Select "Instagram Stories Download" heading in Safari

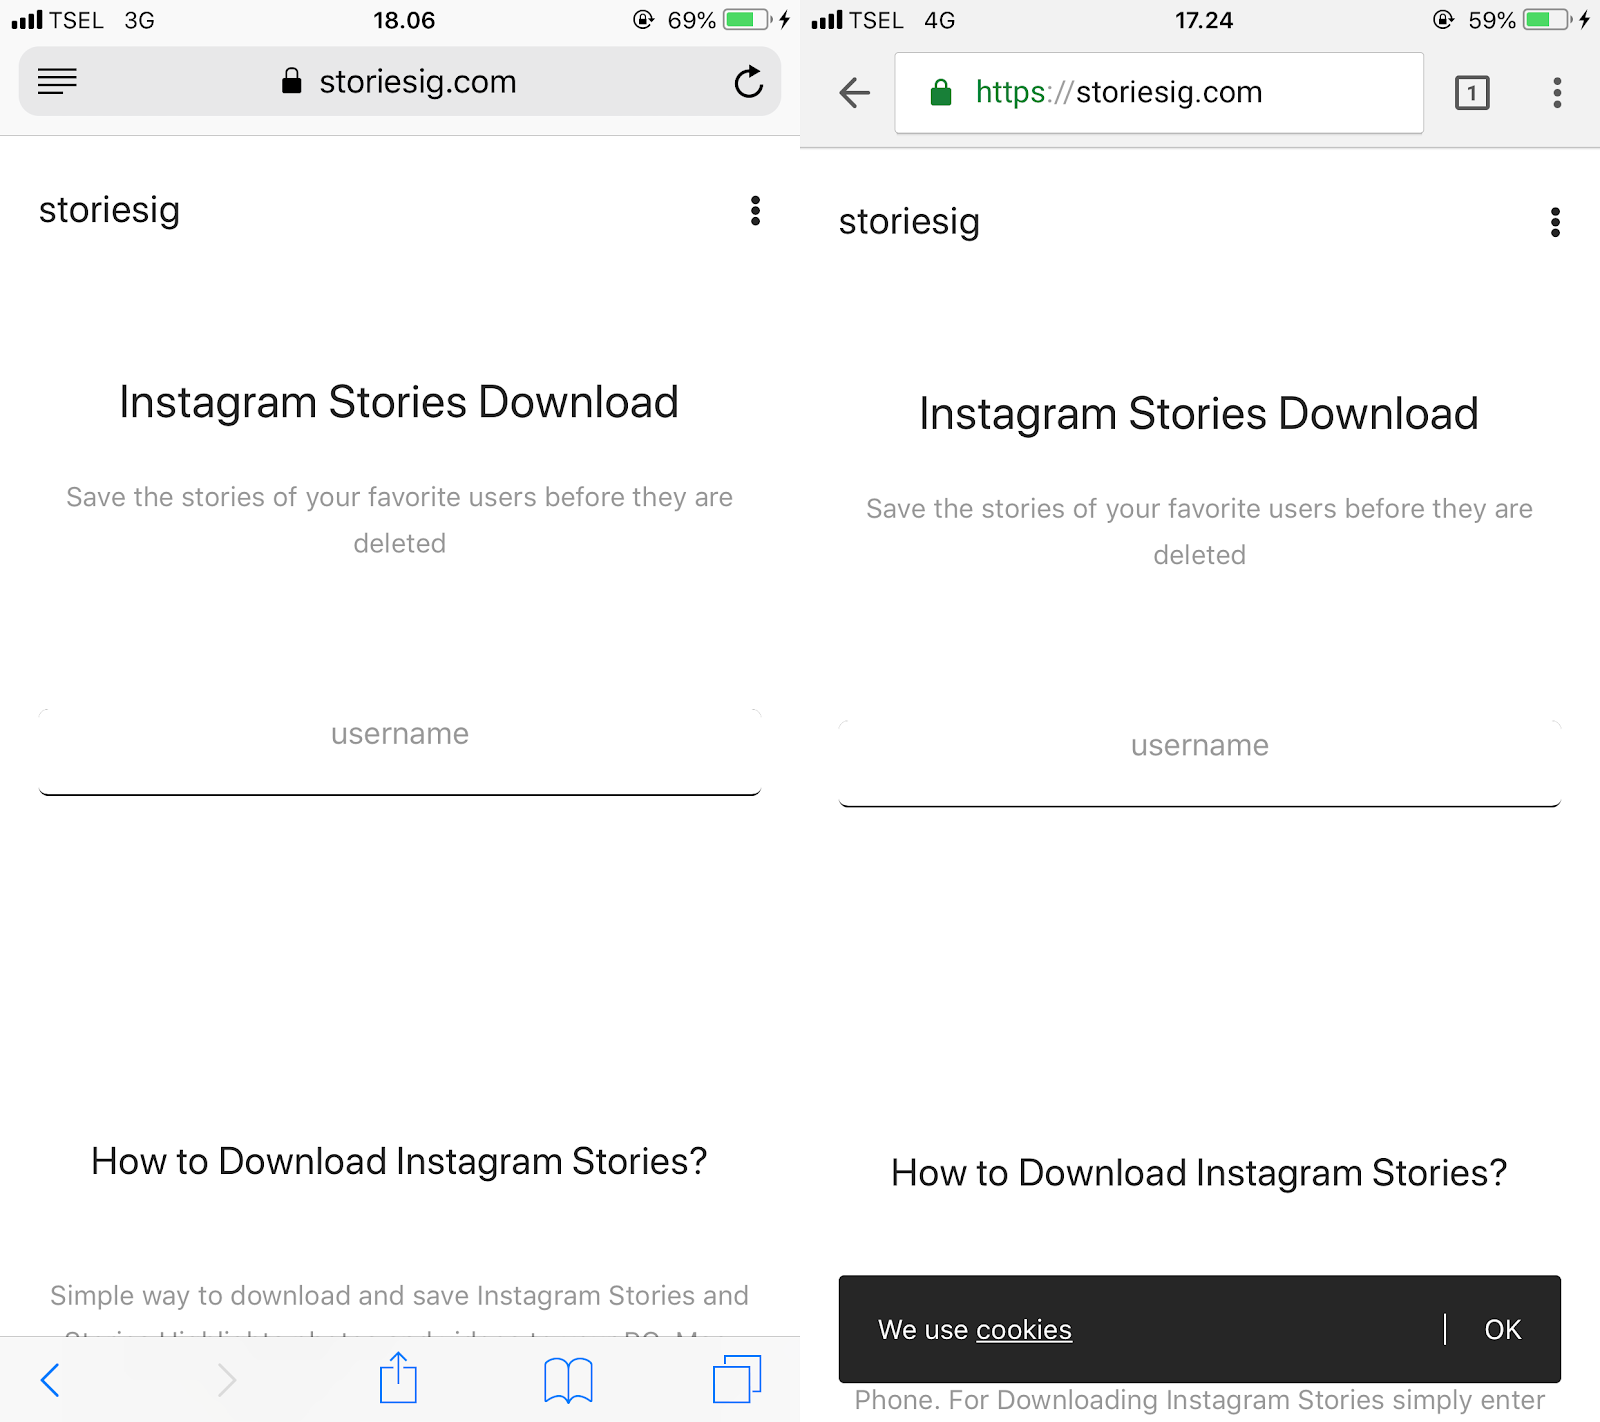[x=399, y=403]
